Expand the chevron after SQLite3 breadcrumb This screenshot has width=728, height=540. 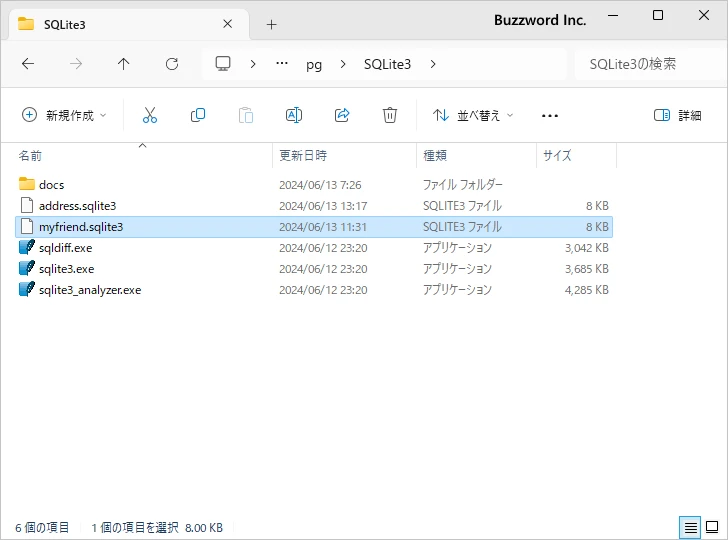point(433,64)
